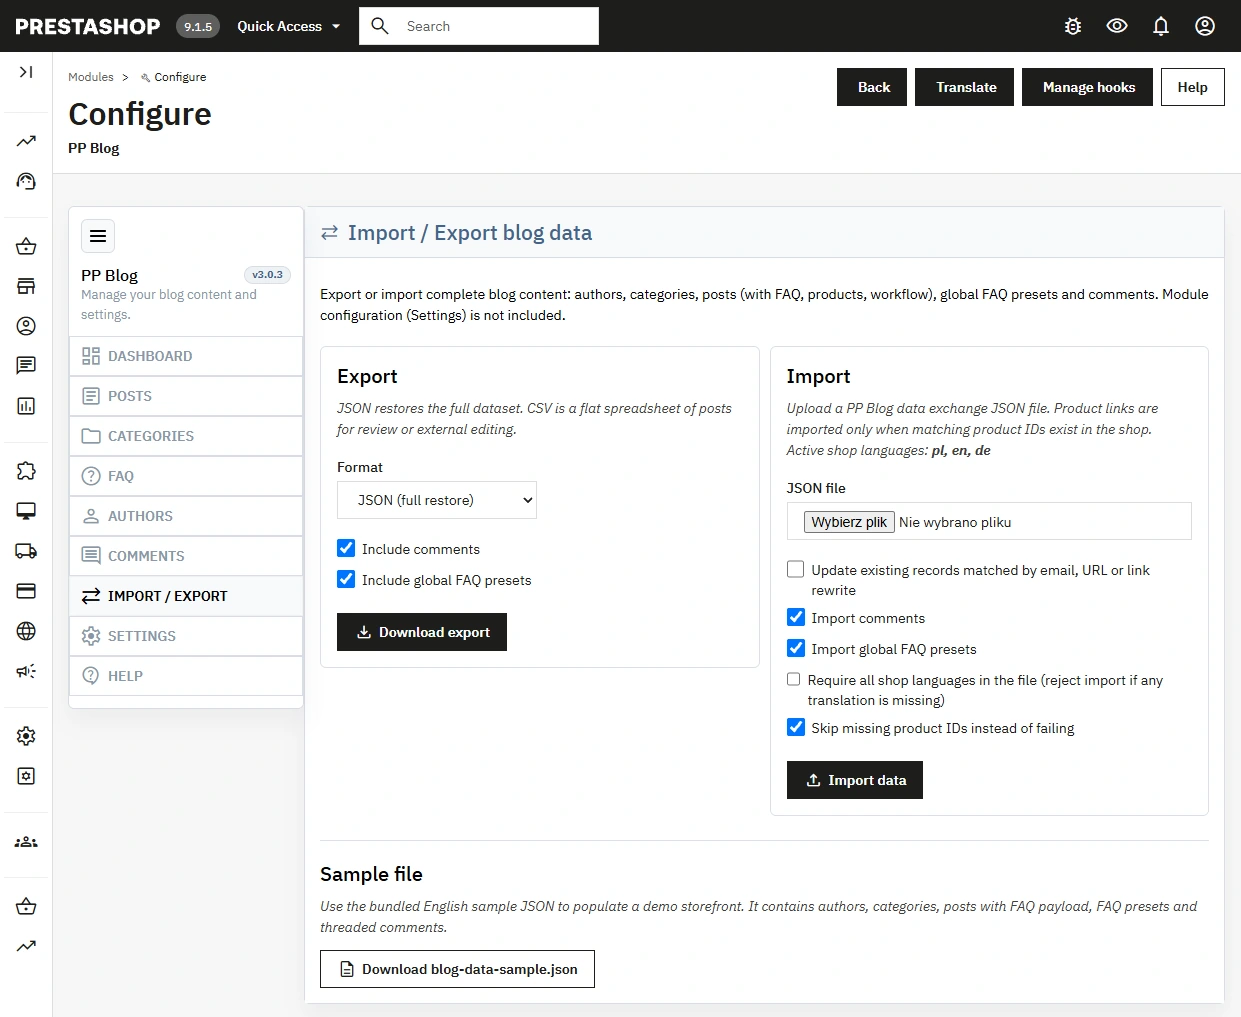Open notifications bell icon
1241x1017 pixels.
coord(1161,26)
